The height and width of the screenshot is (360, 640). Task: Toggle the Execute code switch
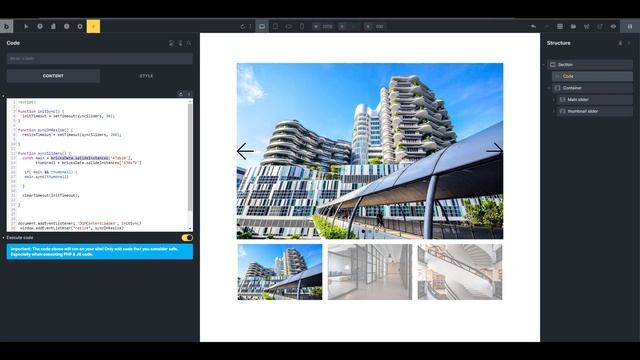coord(187,238)
